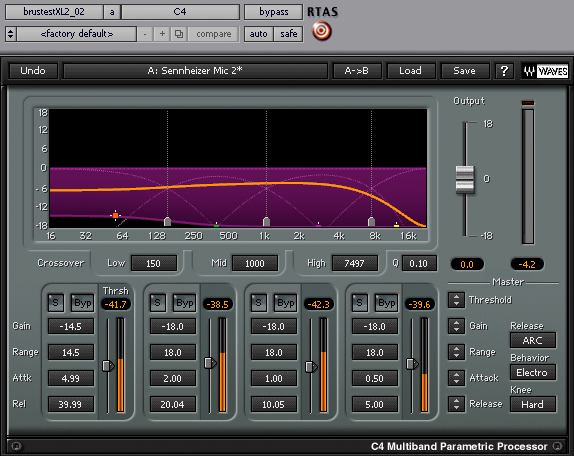Click the bottom-left status bar icon
Screen dimensions: 574x456
tap(16, 446)
